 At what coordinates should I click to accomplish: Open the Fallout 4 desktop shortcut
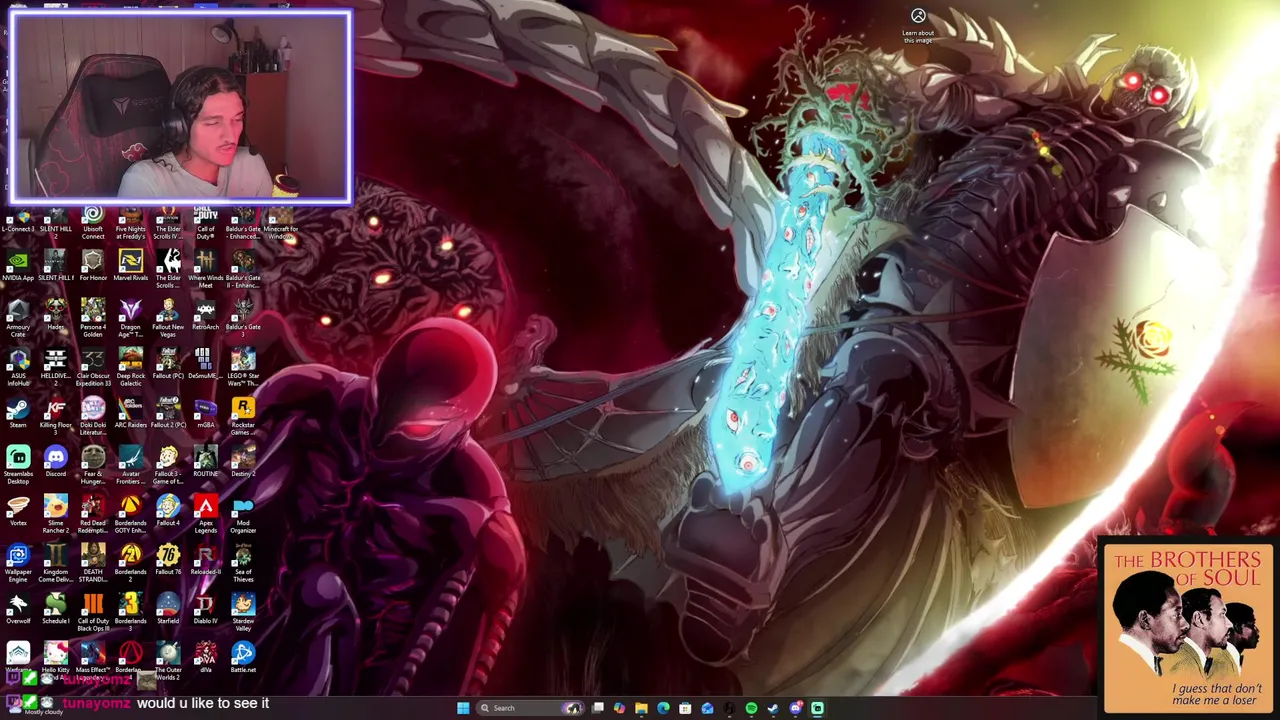pyautogui.click(x=168, y=511)
